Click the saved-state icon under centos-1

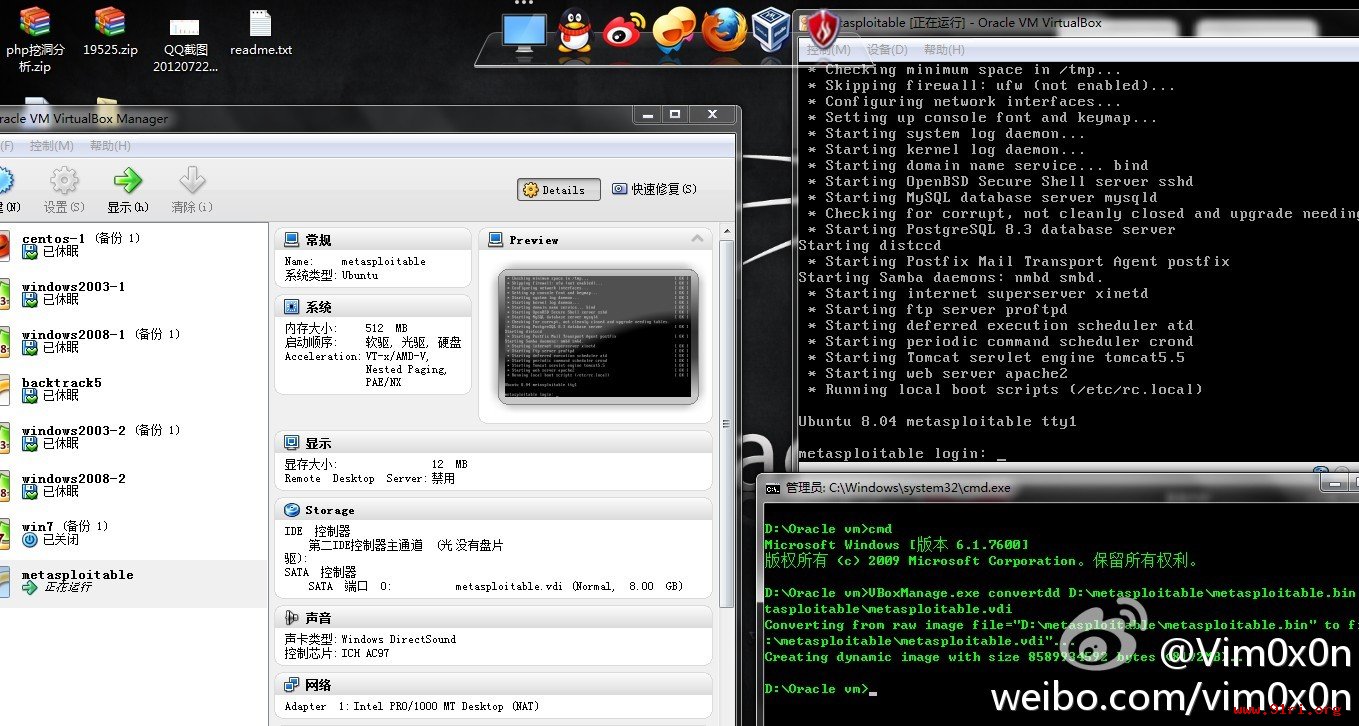[x=30, y=252]
